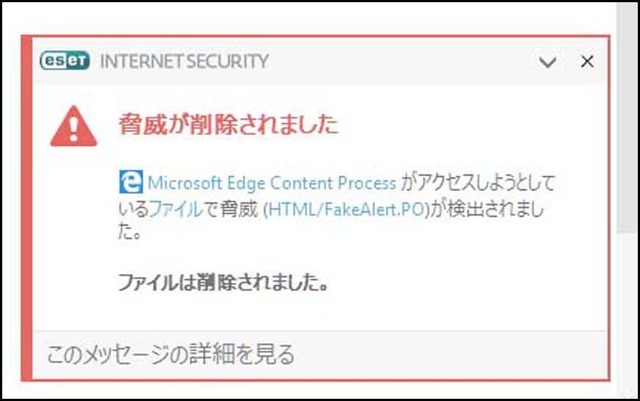Click the empty area of the notification header bar

tap(402, 61)
